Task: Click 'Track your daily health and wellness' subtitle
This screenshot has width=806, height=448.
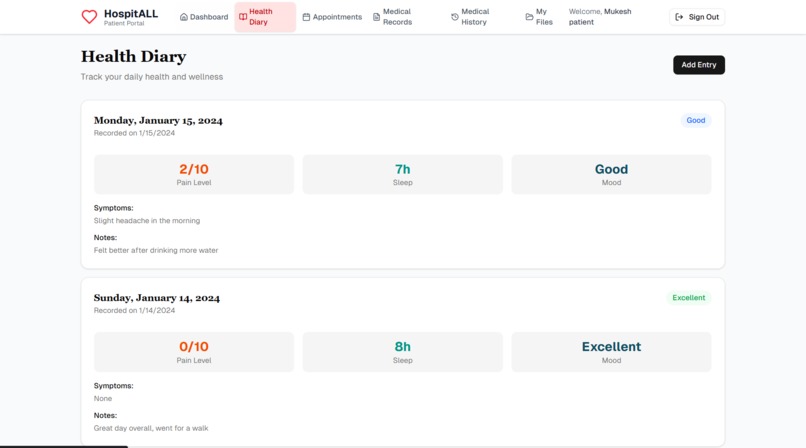Action: [152, 77]
